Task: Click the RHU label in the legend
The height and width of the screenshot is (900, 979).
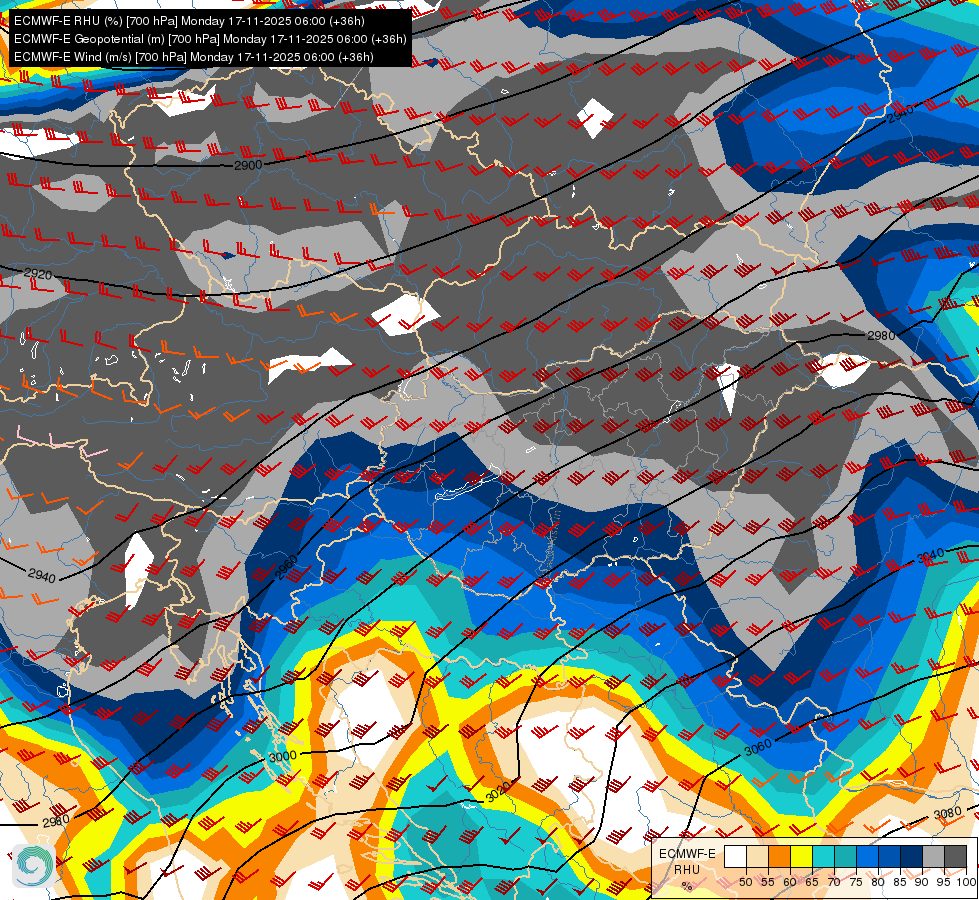Action: point(687,870)
